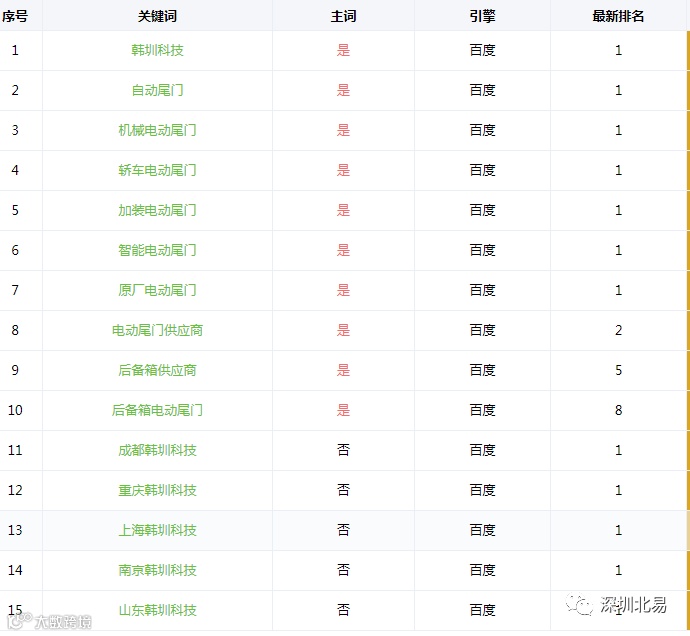The width and height of the screenshot is (690, 636).
Task: Open keyword link 加装电动尾门
Action: (157, 210)
